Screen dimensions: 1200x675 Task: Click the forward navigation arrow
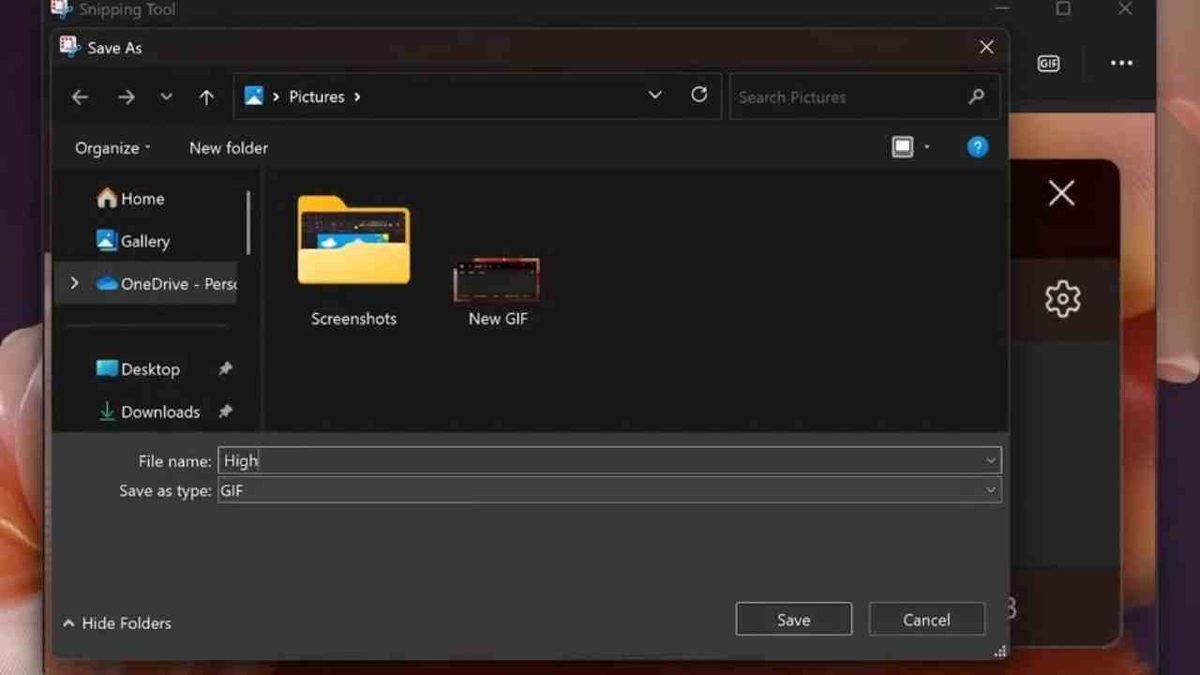(126, 96)
